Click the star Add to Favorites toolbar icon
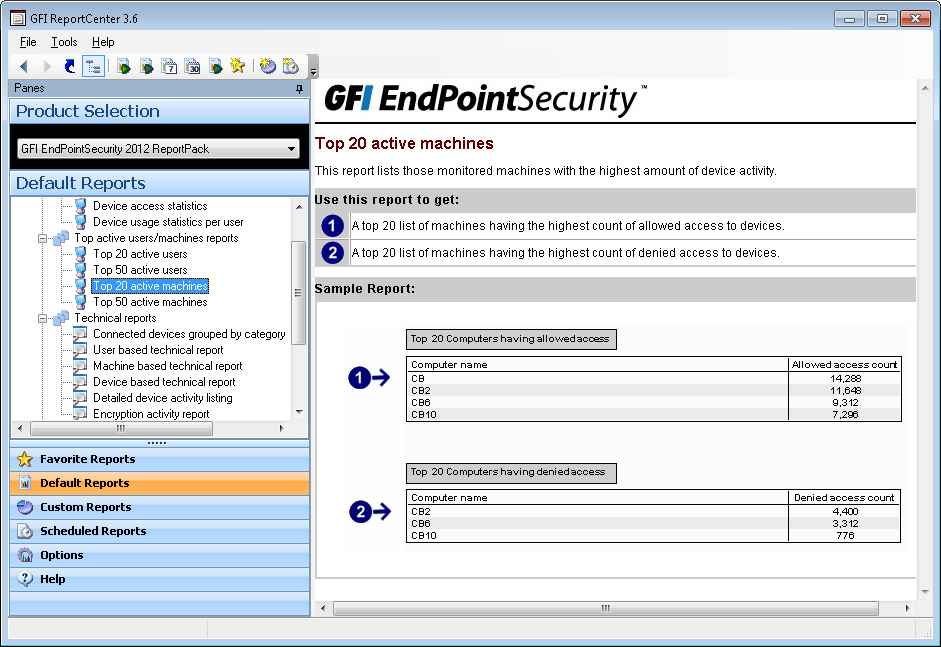 click(237, 66)
